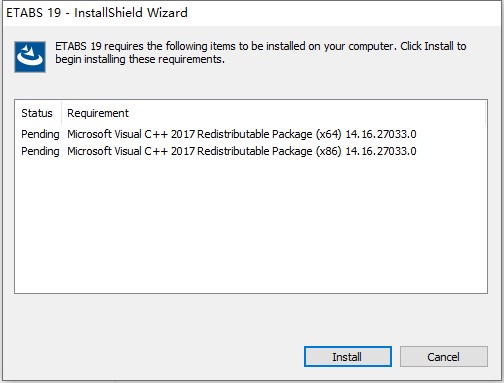Click the instruction text about required items
504x383 pixels.
point(261,52)
